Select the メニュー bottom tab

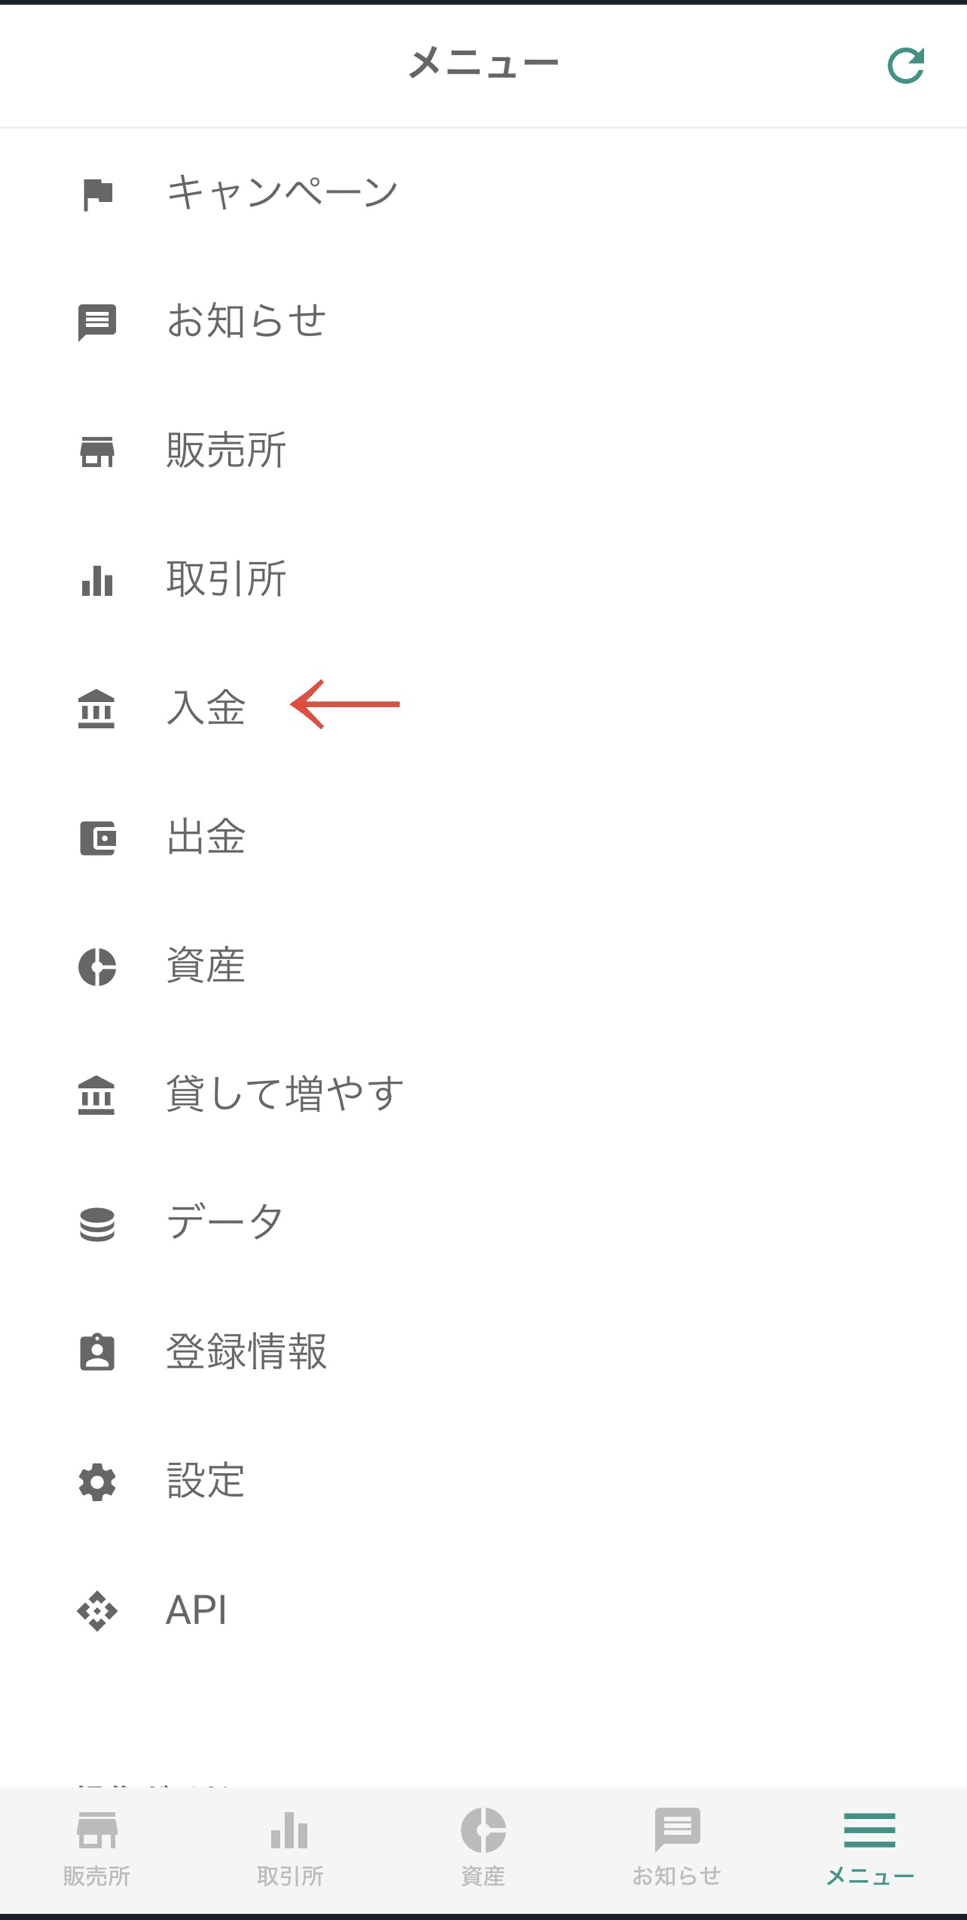[x=870, y=1849]
